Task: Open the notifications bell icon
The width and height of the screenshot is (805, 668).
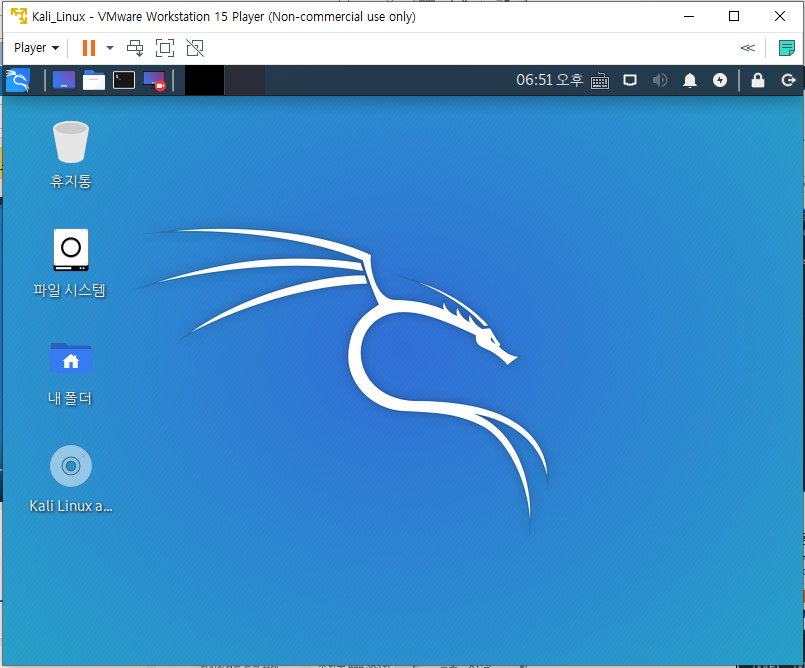Action: click(690, 80)
